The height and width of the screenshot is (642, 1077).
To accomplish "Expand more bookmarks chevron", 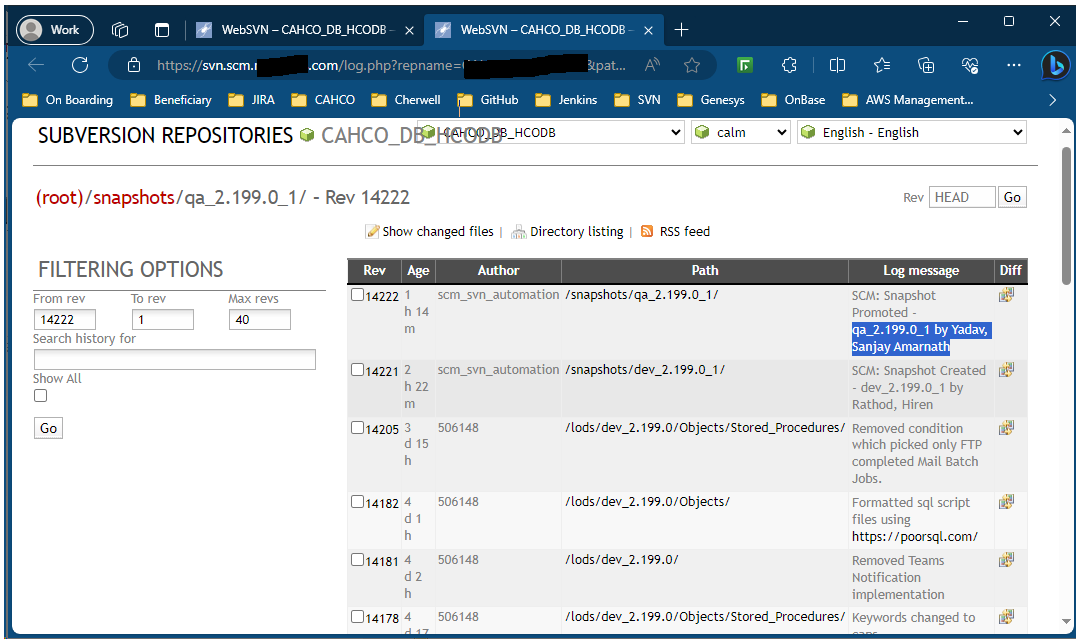I will tap(1053, 100).
